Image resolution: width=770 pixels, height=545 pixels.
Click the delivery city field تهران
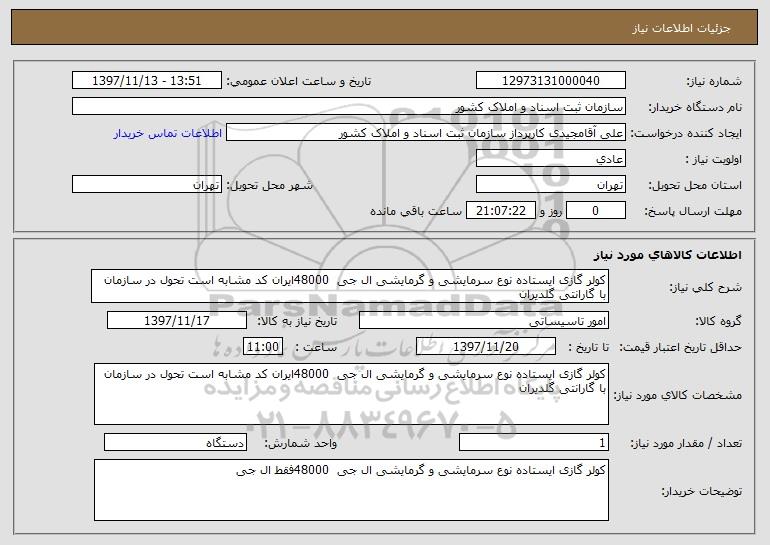[x=147, y=185]
